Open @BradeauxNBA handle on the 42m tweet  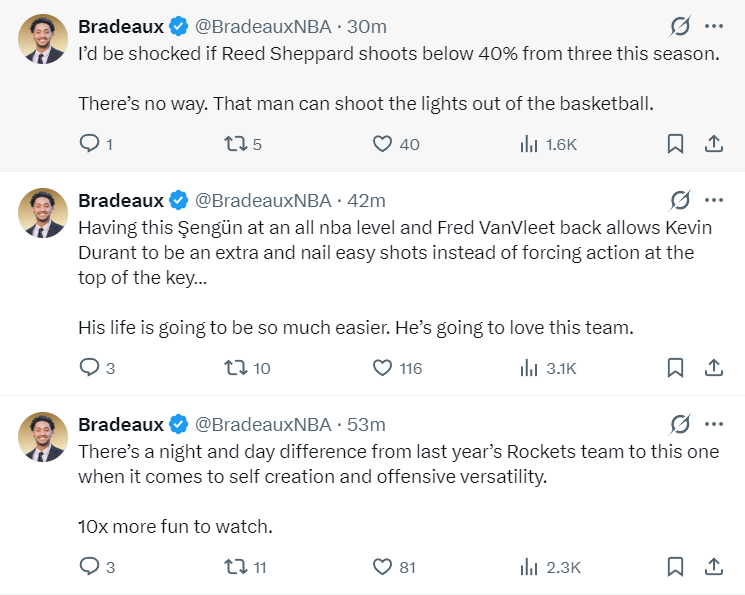[263, 201]
